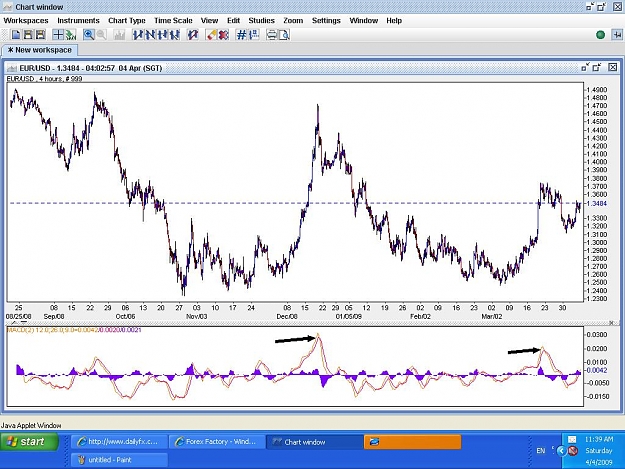Click the Print icon
This screenshot has height=469, width=625.
tap(271, 35)
